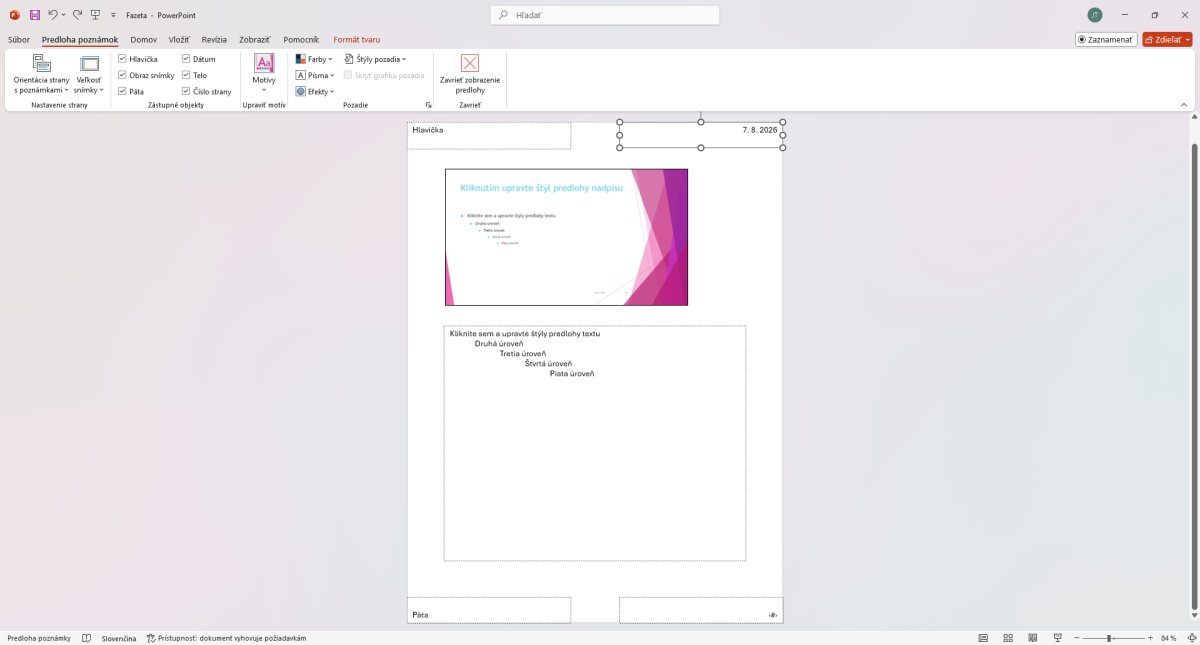Switch to the Vložiť tab
Viewport: 1200px width, 645px height.
coord(179,39)
